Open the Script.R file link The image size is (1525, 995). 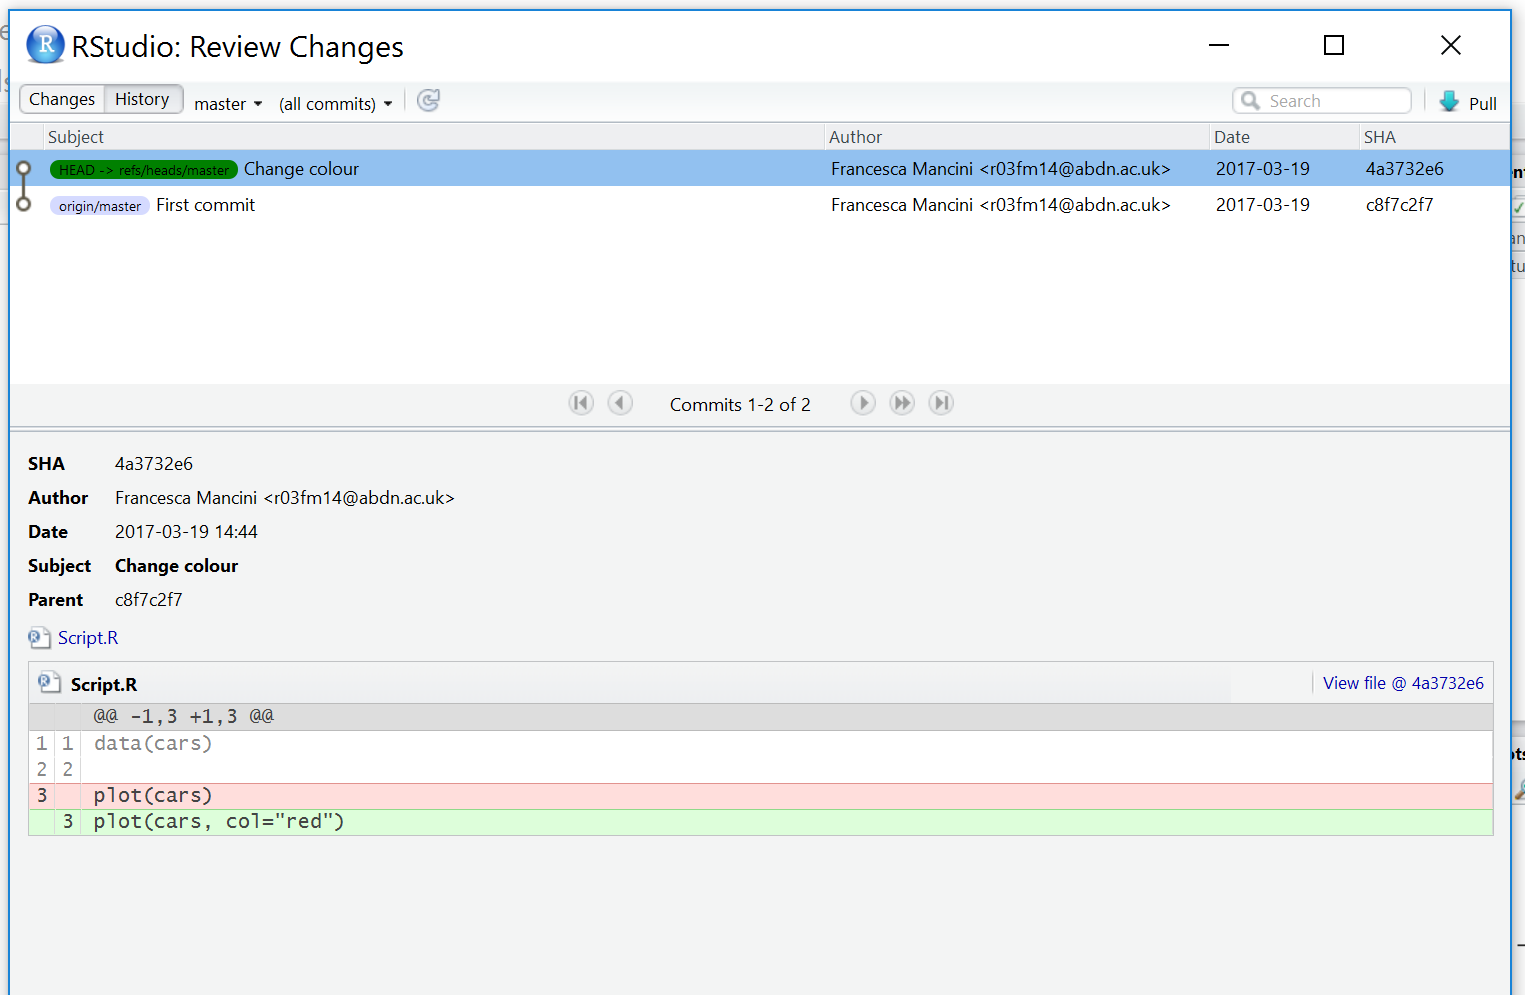pyautogui.click(x=88, y=638)
